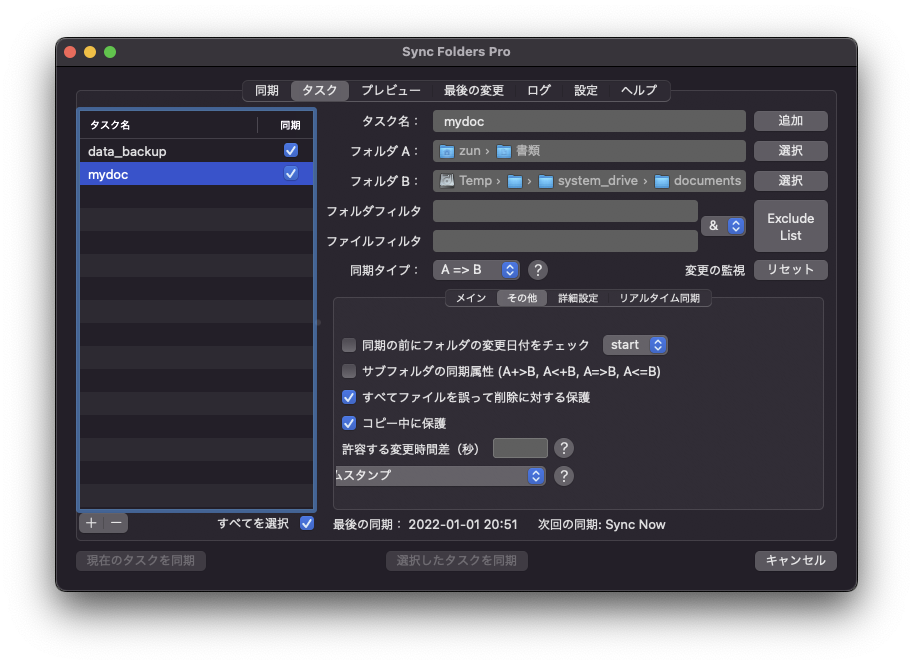Screen dimensions: 913x665
Task: Open the ヘルプ tab
Action: 639,91
